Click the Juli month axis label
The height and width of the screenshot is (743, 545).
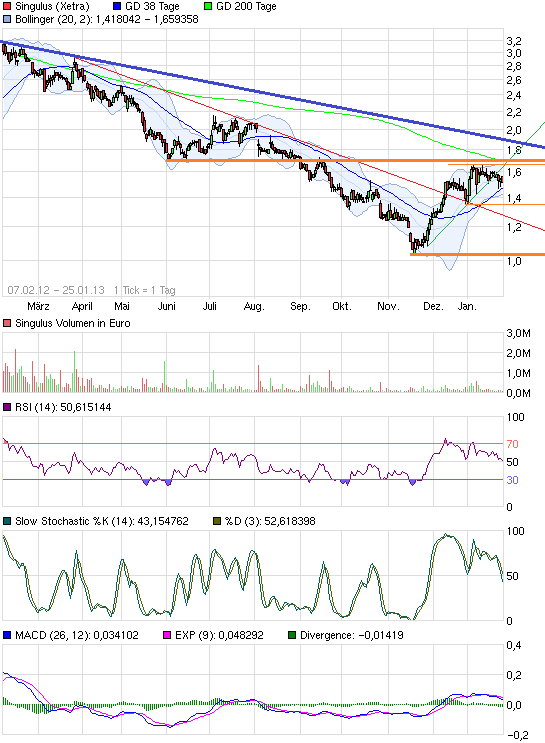tap(210, 307)
